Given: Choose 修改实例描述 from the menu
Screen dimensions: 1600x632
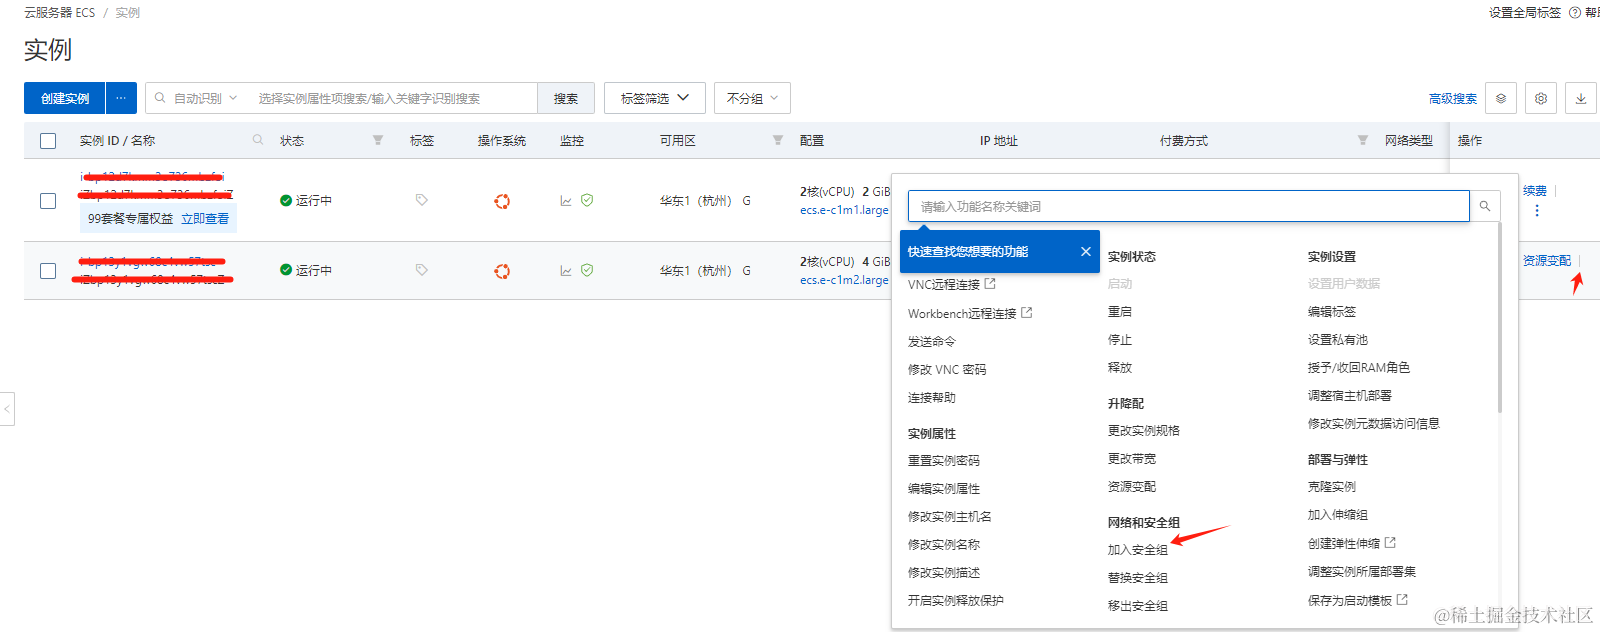Looking at the screenshot, I should coord(944,573).
